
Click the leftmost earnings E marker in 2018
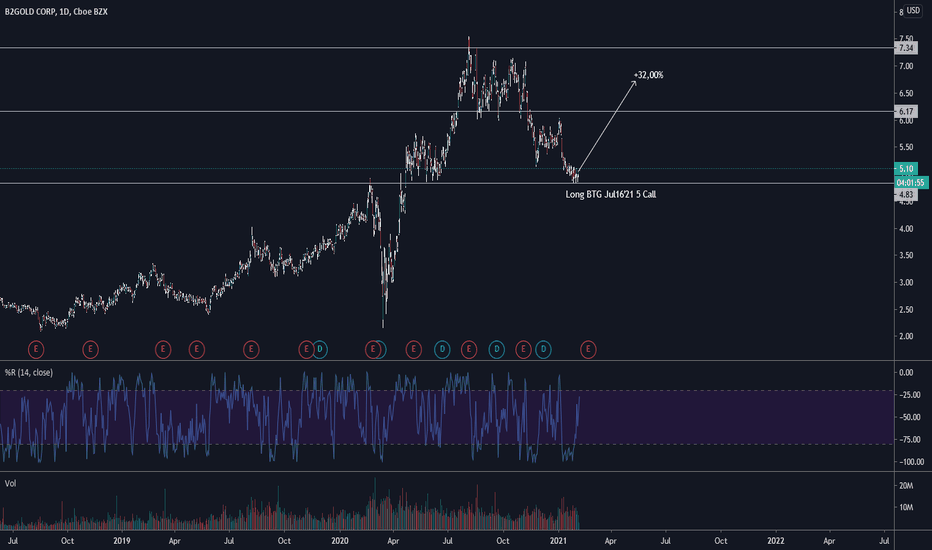(36, 350)
